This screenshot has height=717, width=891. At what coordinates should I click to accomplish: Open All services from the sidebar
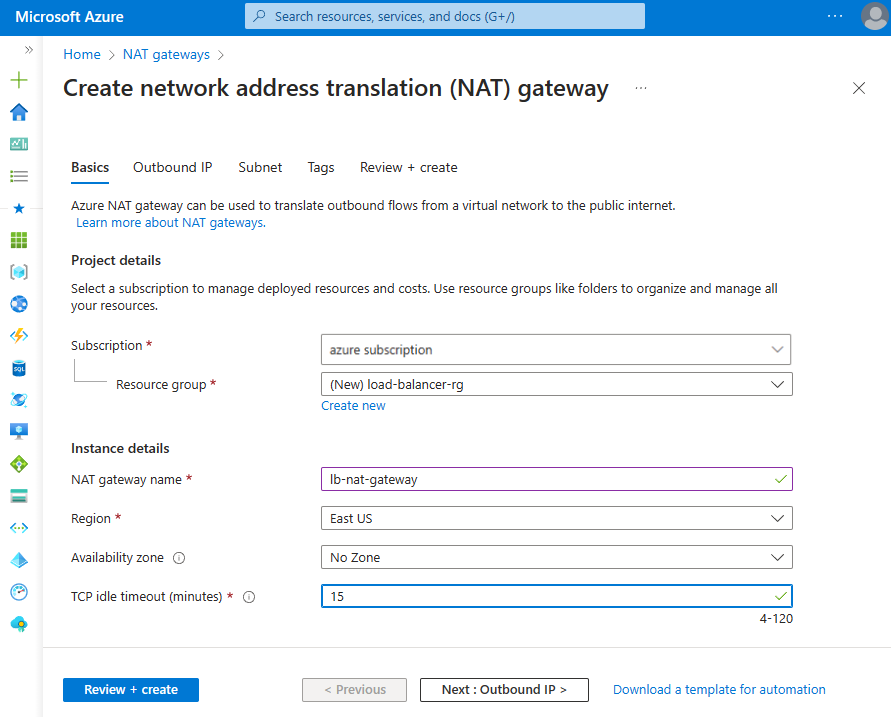(x=18, y=176)
